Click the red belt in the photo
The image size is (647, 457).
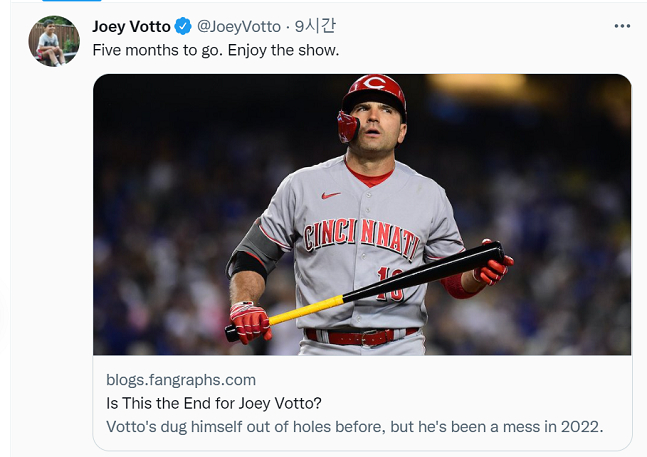pyautogui.click(x=360, y=337)
